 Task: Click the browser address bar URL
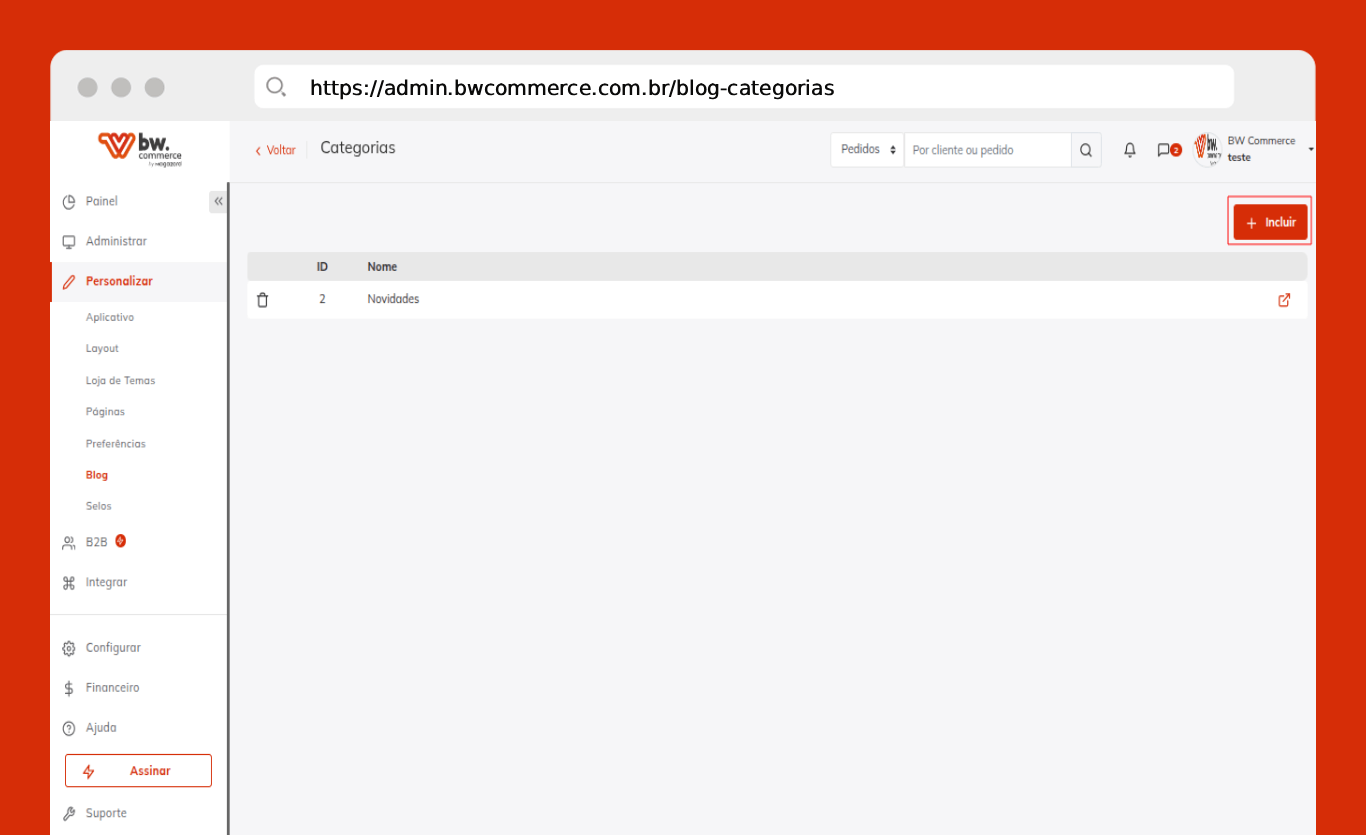[572, 88]
